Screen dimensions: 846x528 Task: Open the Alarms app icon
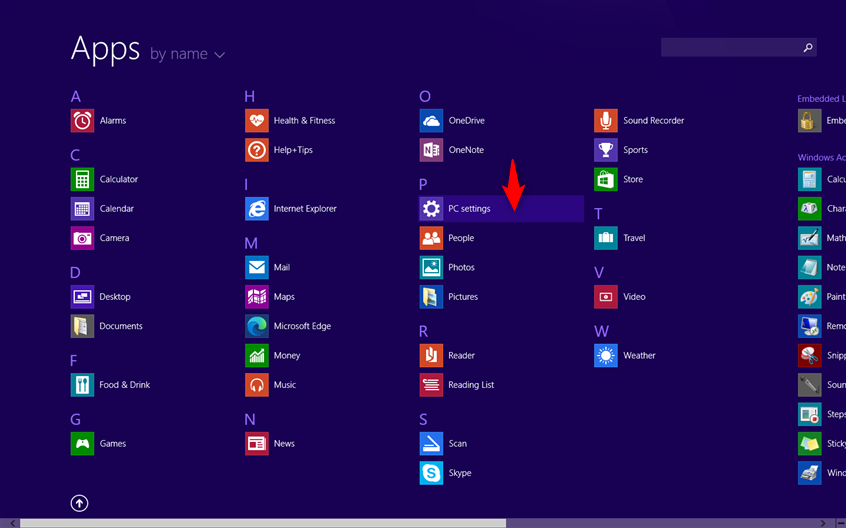[82, 121]
